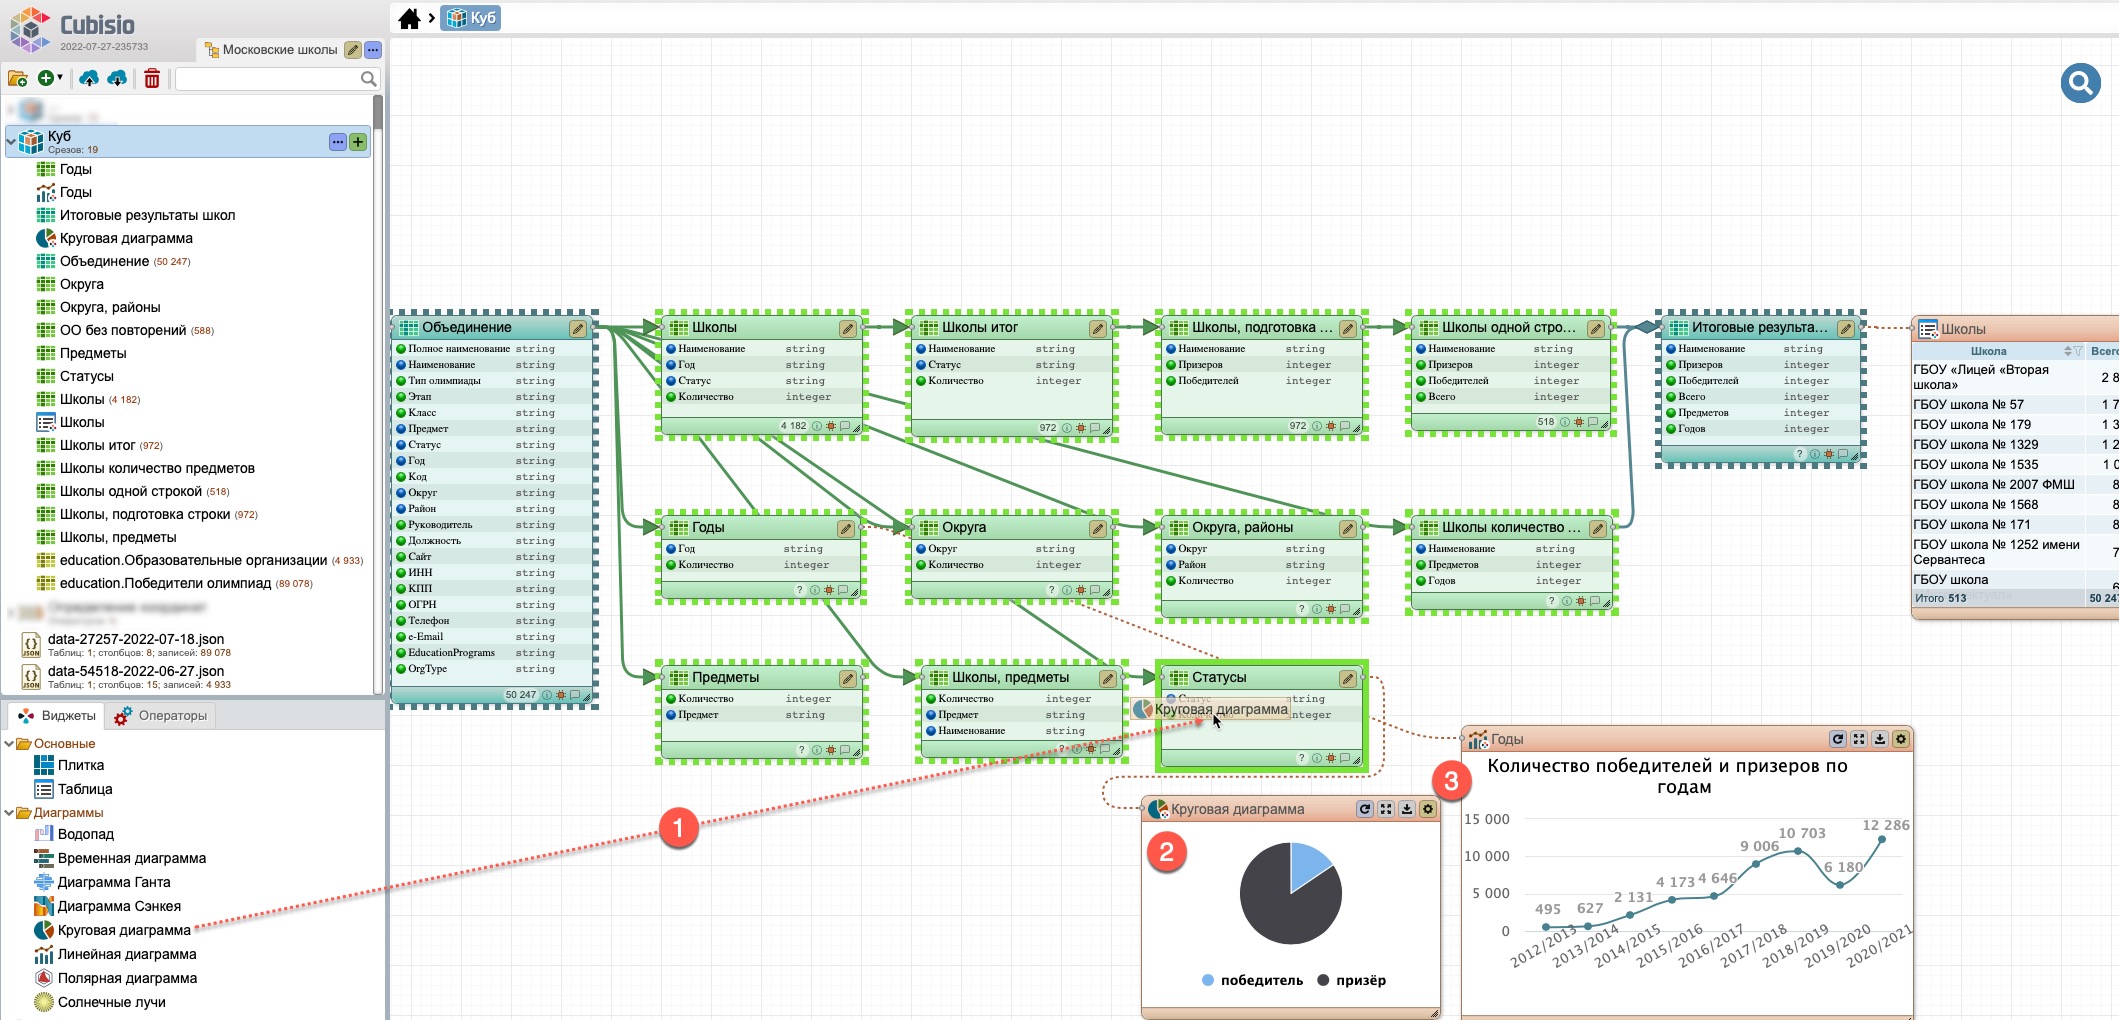This screenshot has height=1020, width=2119.
Task: Toggle fullscreen for the Круговая диаграмма widget
Action: pyautogui.click(x=1386, y=809)
